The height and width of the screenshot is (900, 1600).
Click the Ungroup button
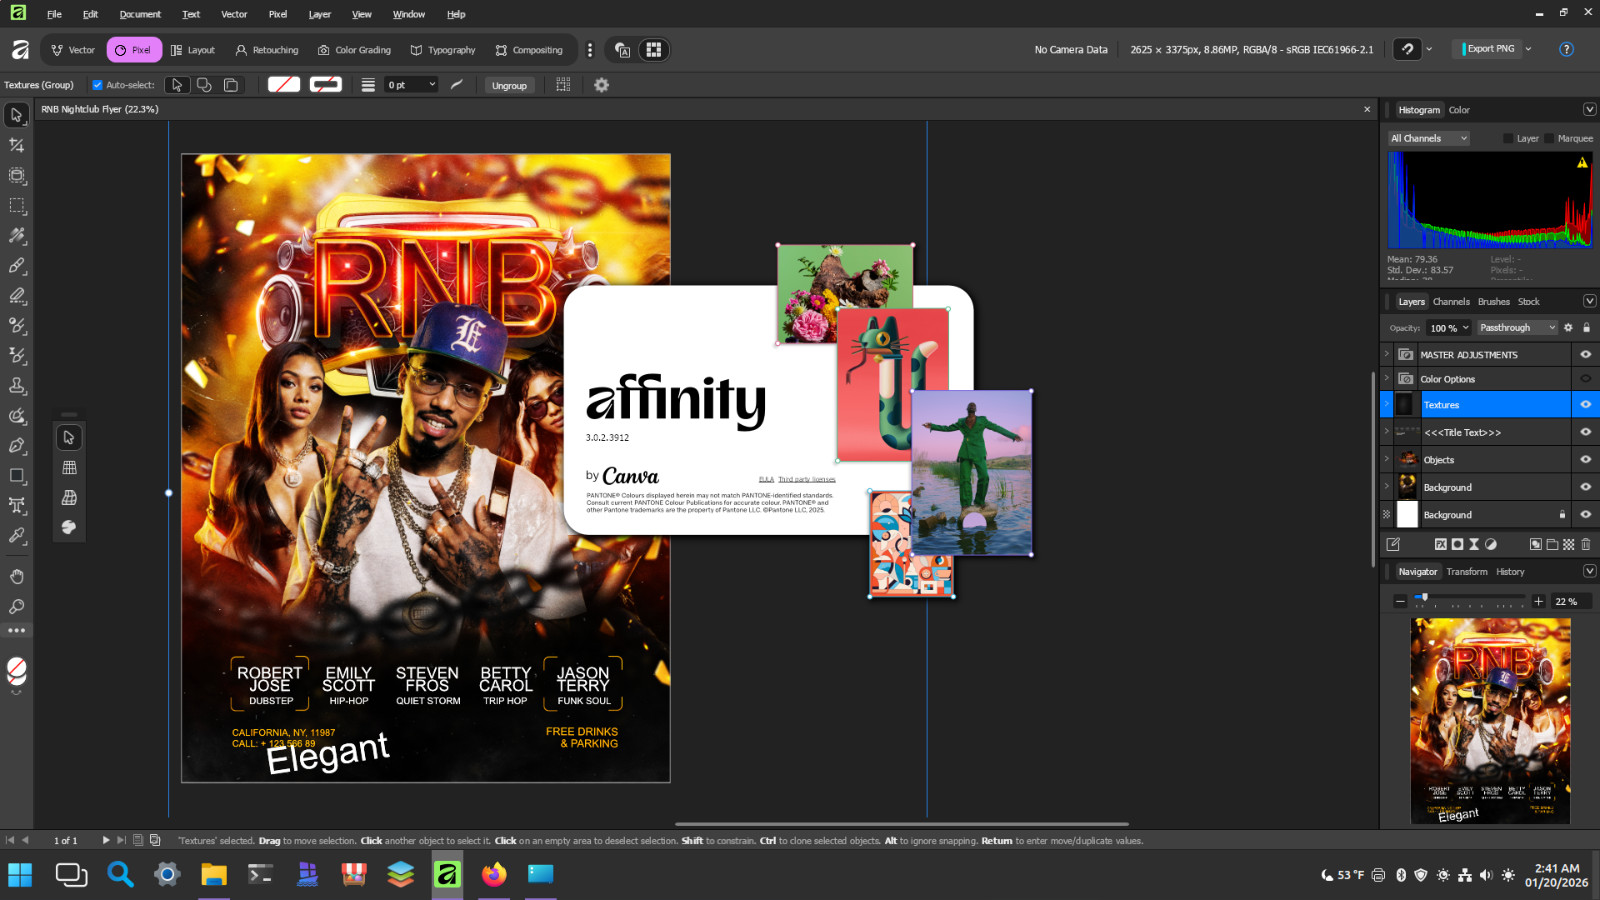[x=509, y=85]
